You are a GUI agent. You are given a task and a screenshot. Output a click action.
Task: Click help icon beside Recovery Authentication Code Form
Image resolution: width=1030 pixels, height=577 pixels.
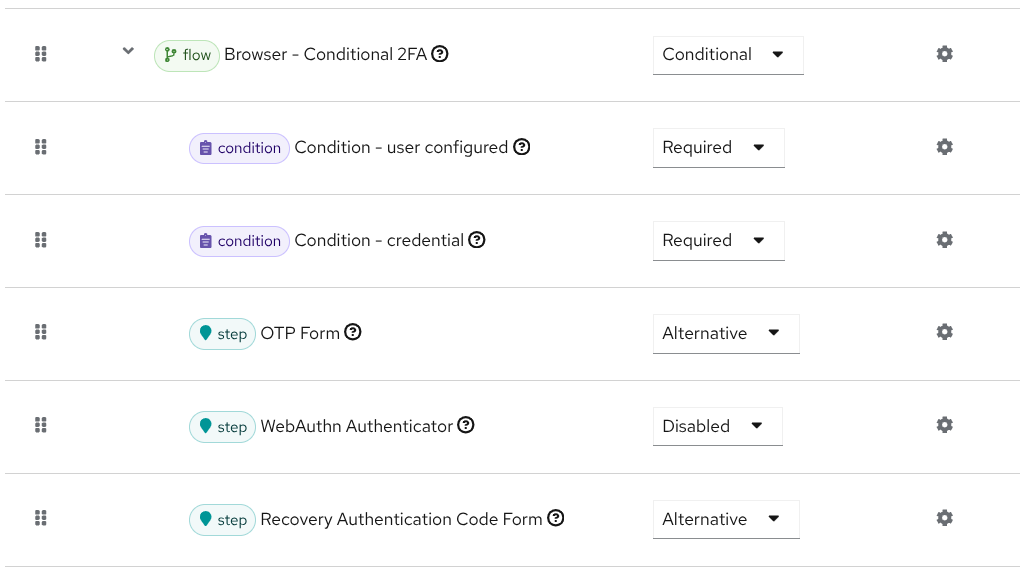556,519
